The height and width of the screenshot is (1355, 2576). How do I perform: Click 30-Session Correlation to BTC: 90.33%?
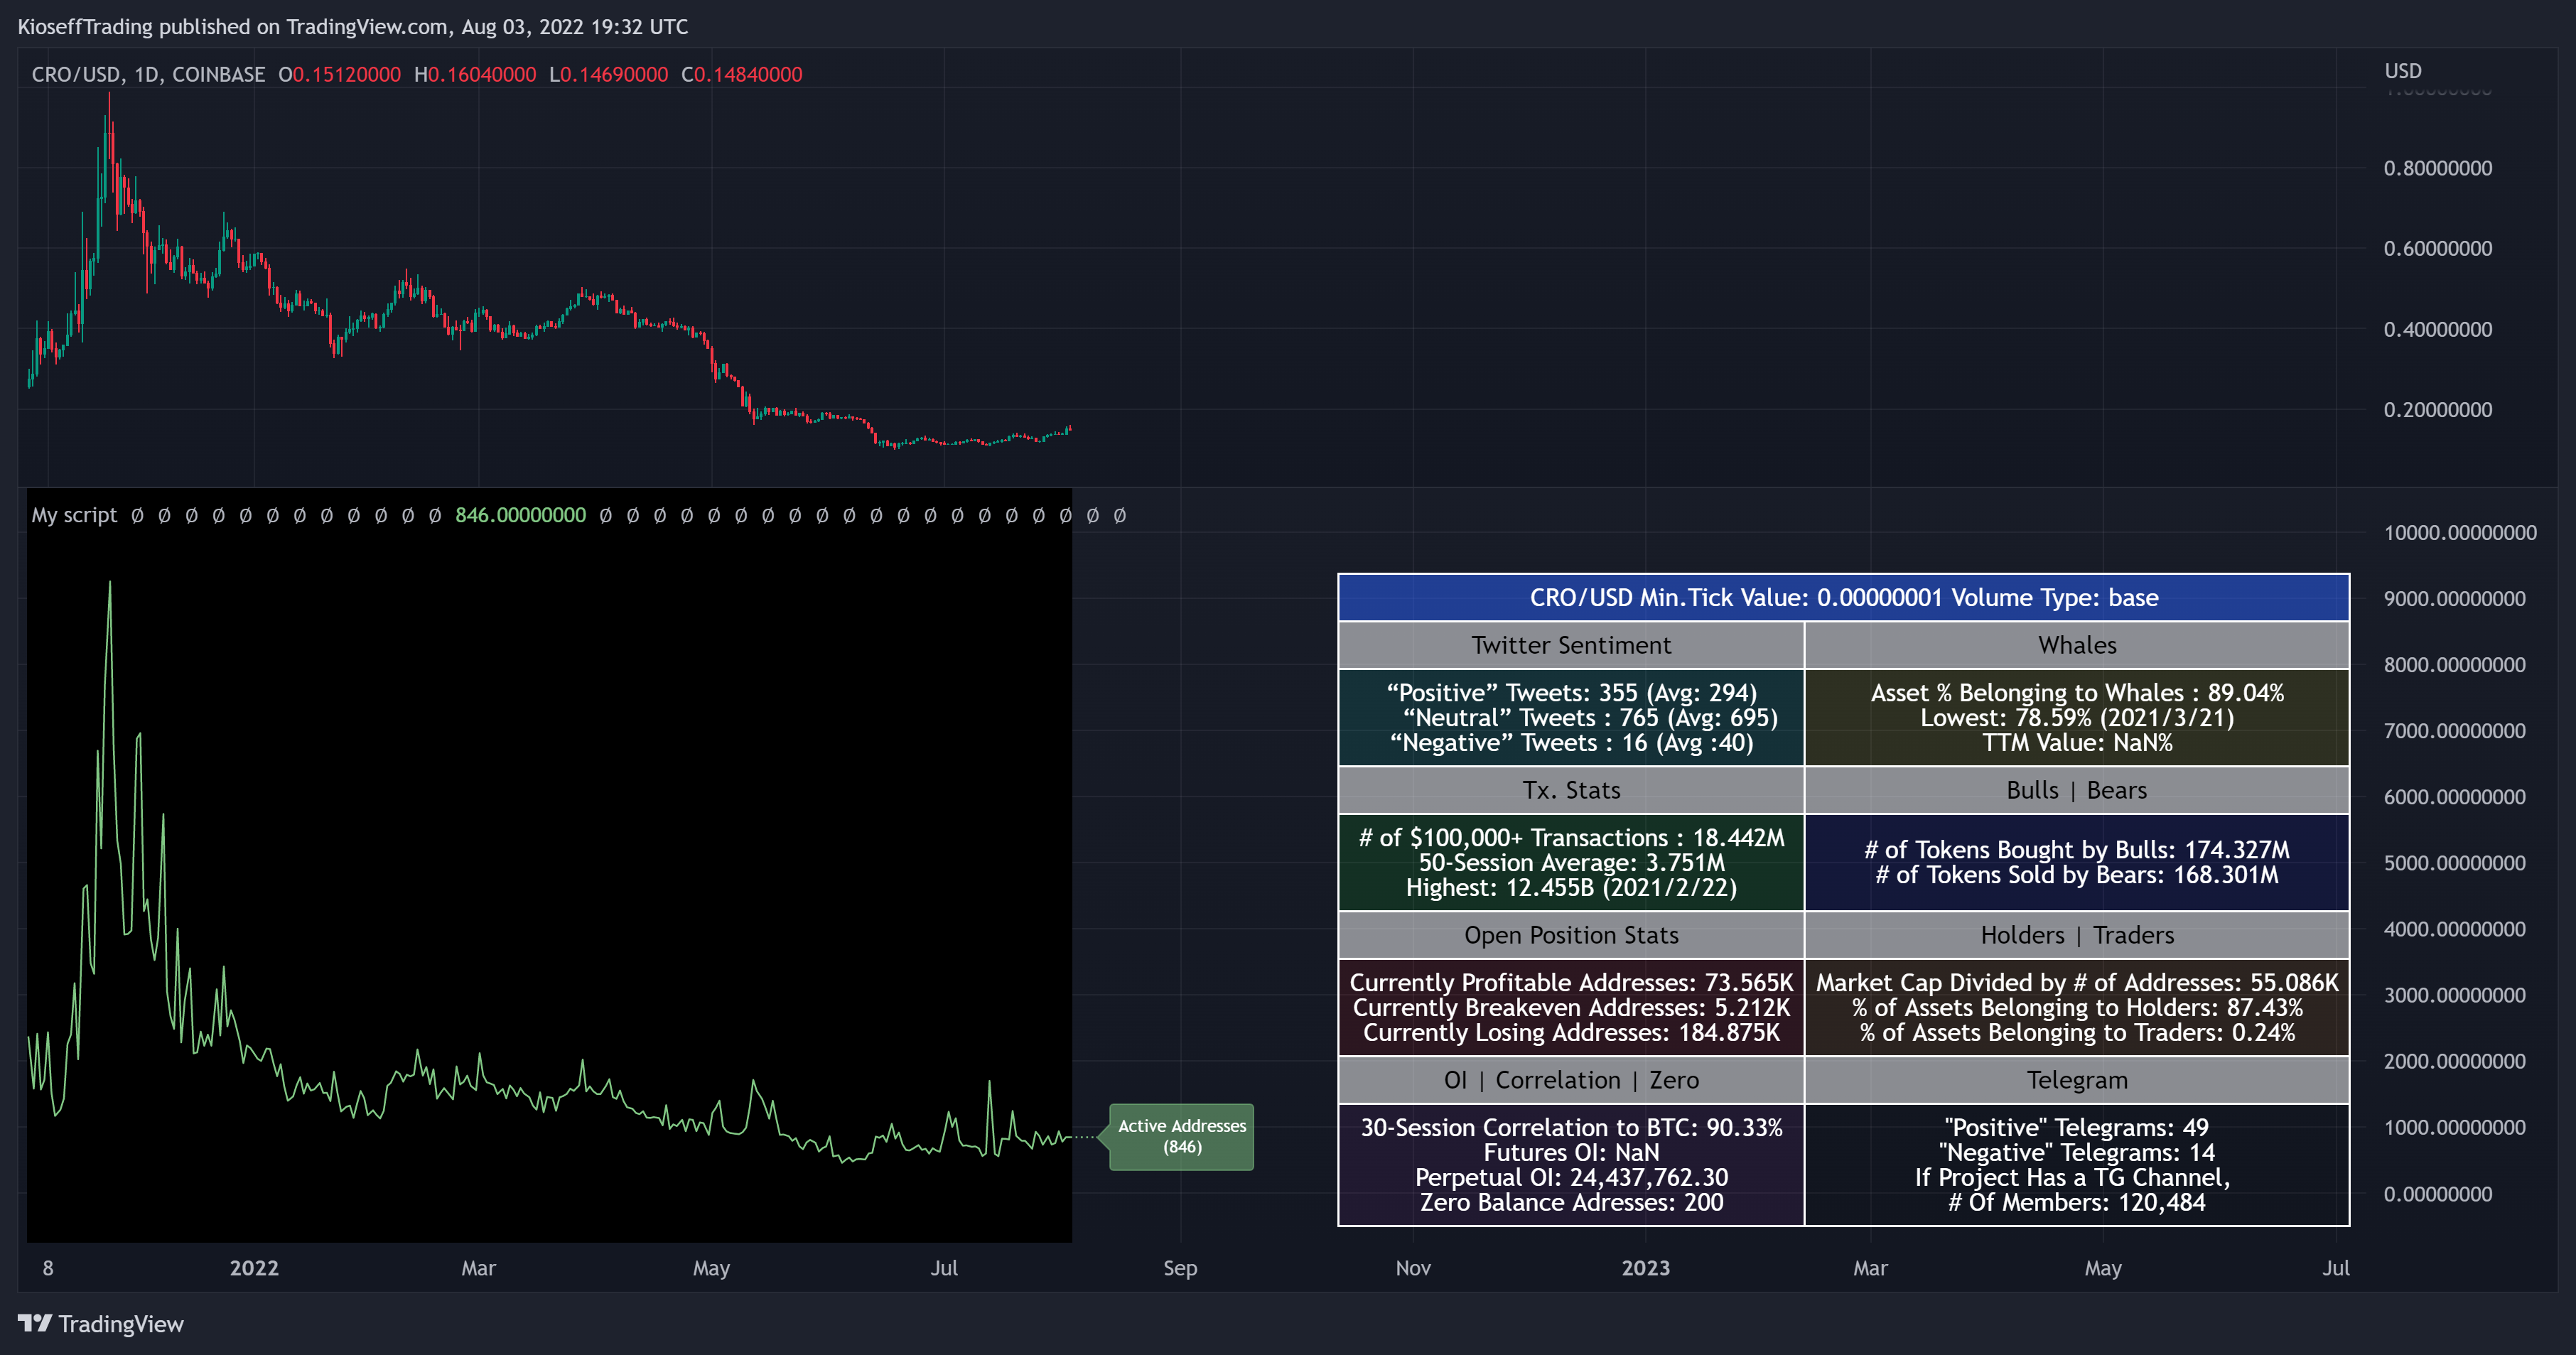click(1571, 1128)
